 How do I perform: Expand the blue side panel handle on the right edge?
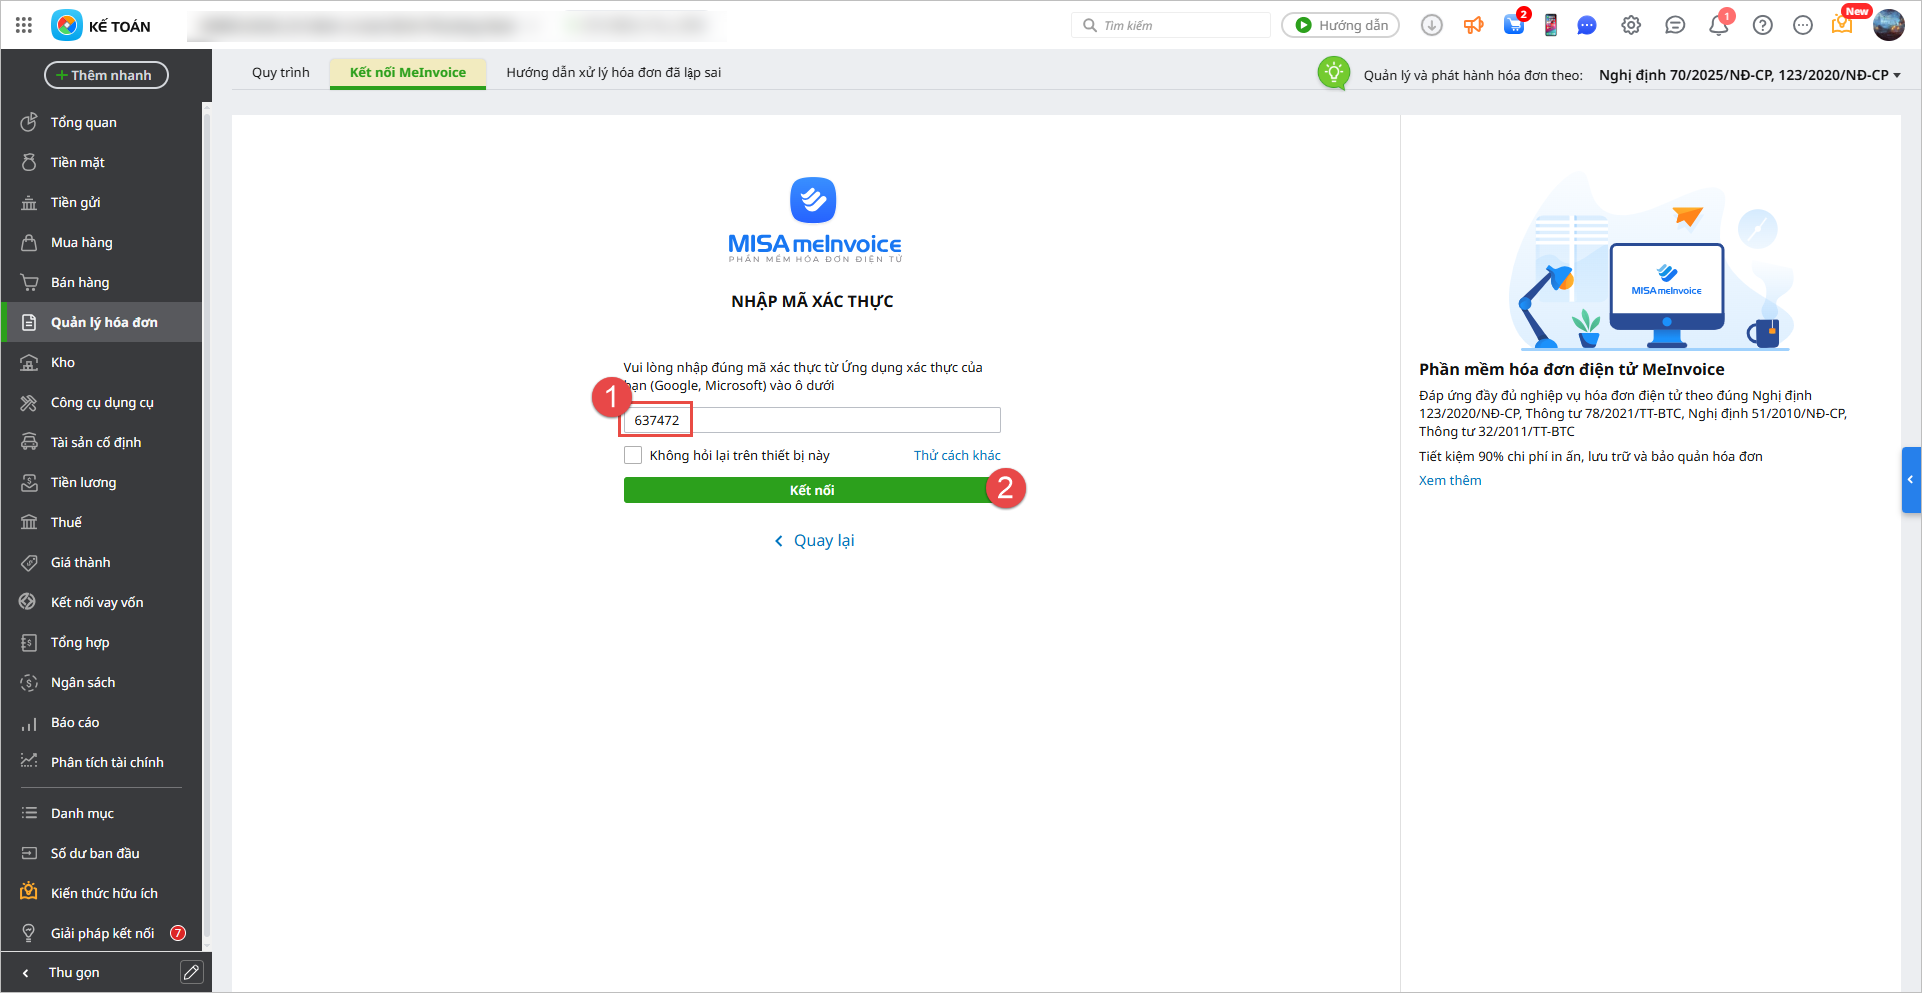pyautogui.click(x=1911, y=480)
